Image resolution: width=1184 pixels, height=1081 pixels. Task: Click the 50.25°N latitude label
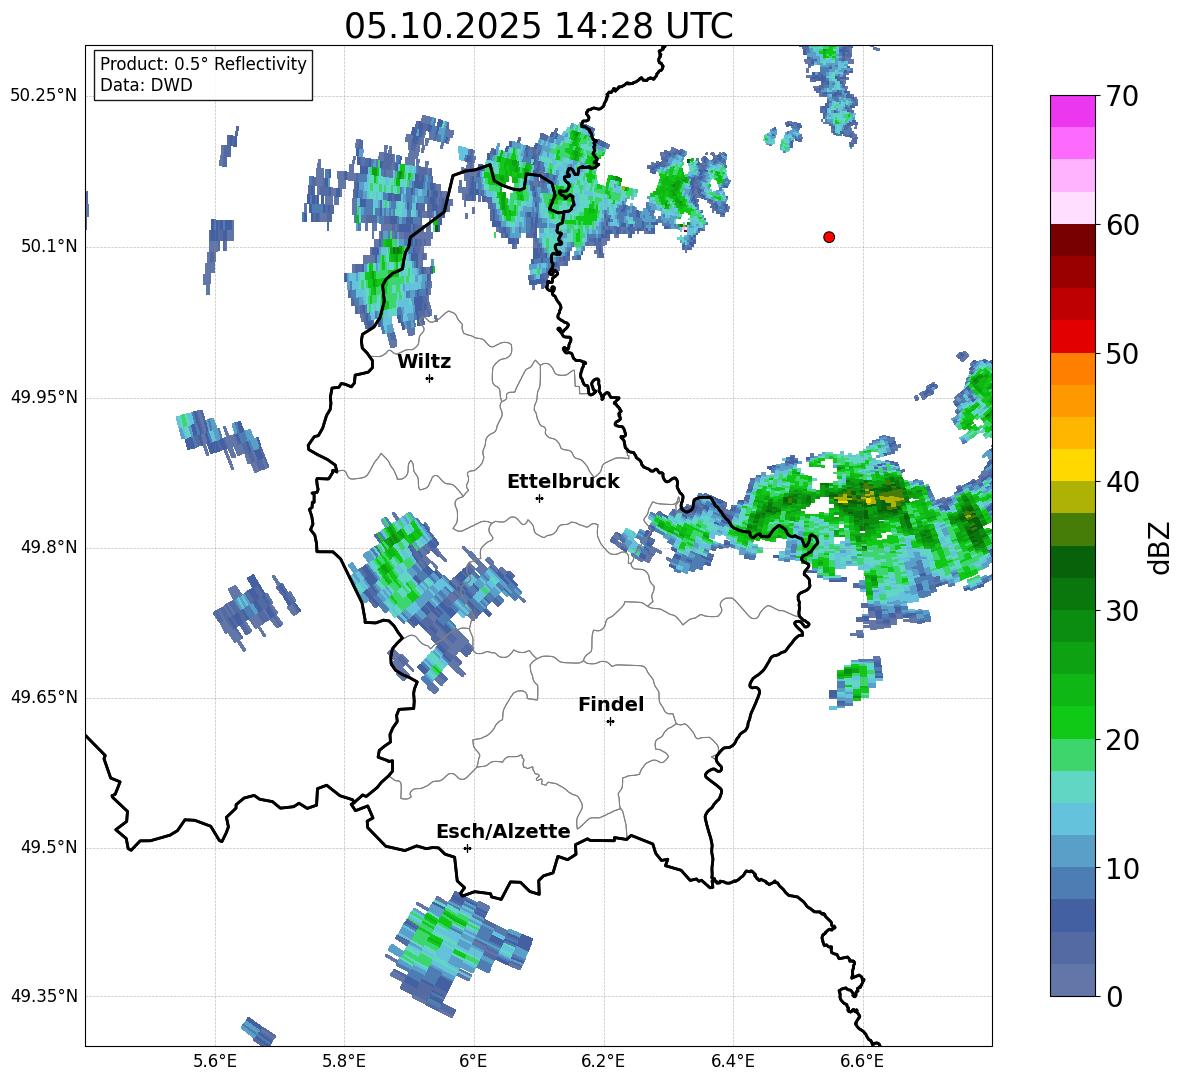(44, 96)
